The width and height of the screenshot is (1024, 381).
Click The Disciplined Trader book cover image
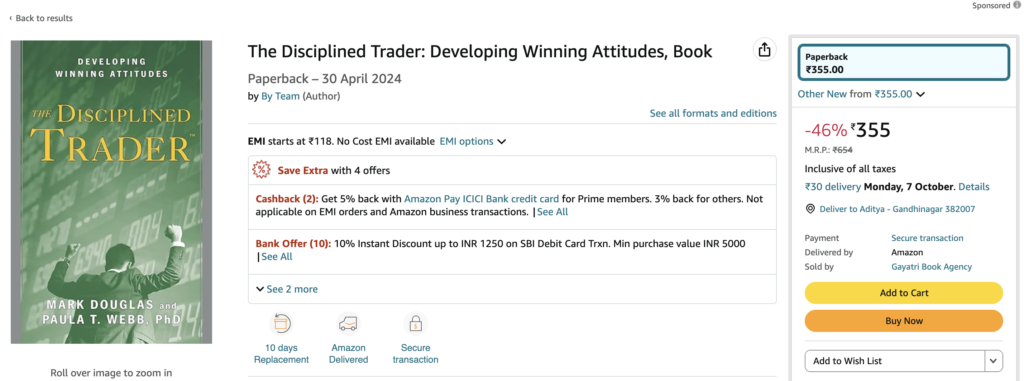tap(111, 192)
